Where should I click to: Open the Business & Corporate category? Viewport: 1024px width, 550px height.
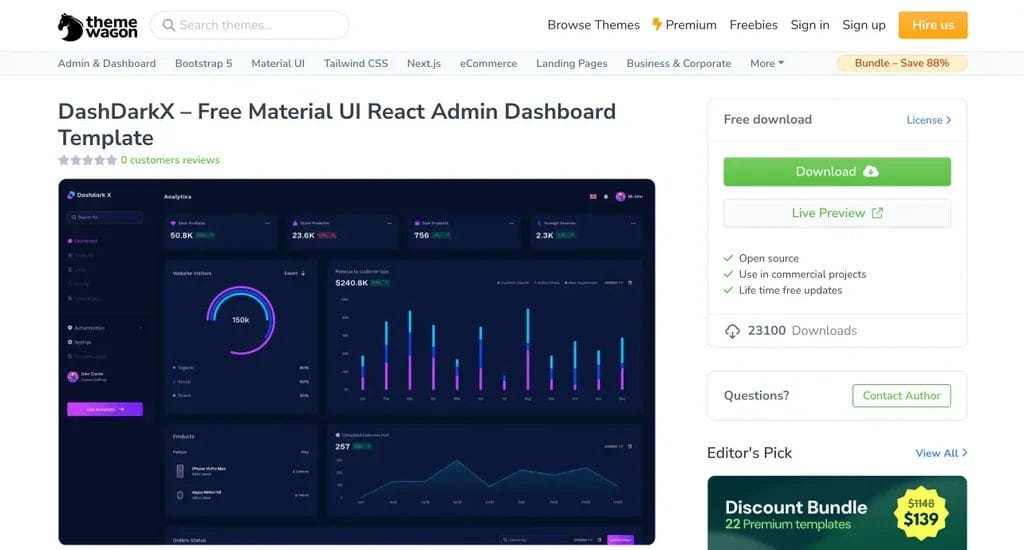pyautogui.click(x=679, y=63)
